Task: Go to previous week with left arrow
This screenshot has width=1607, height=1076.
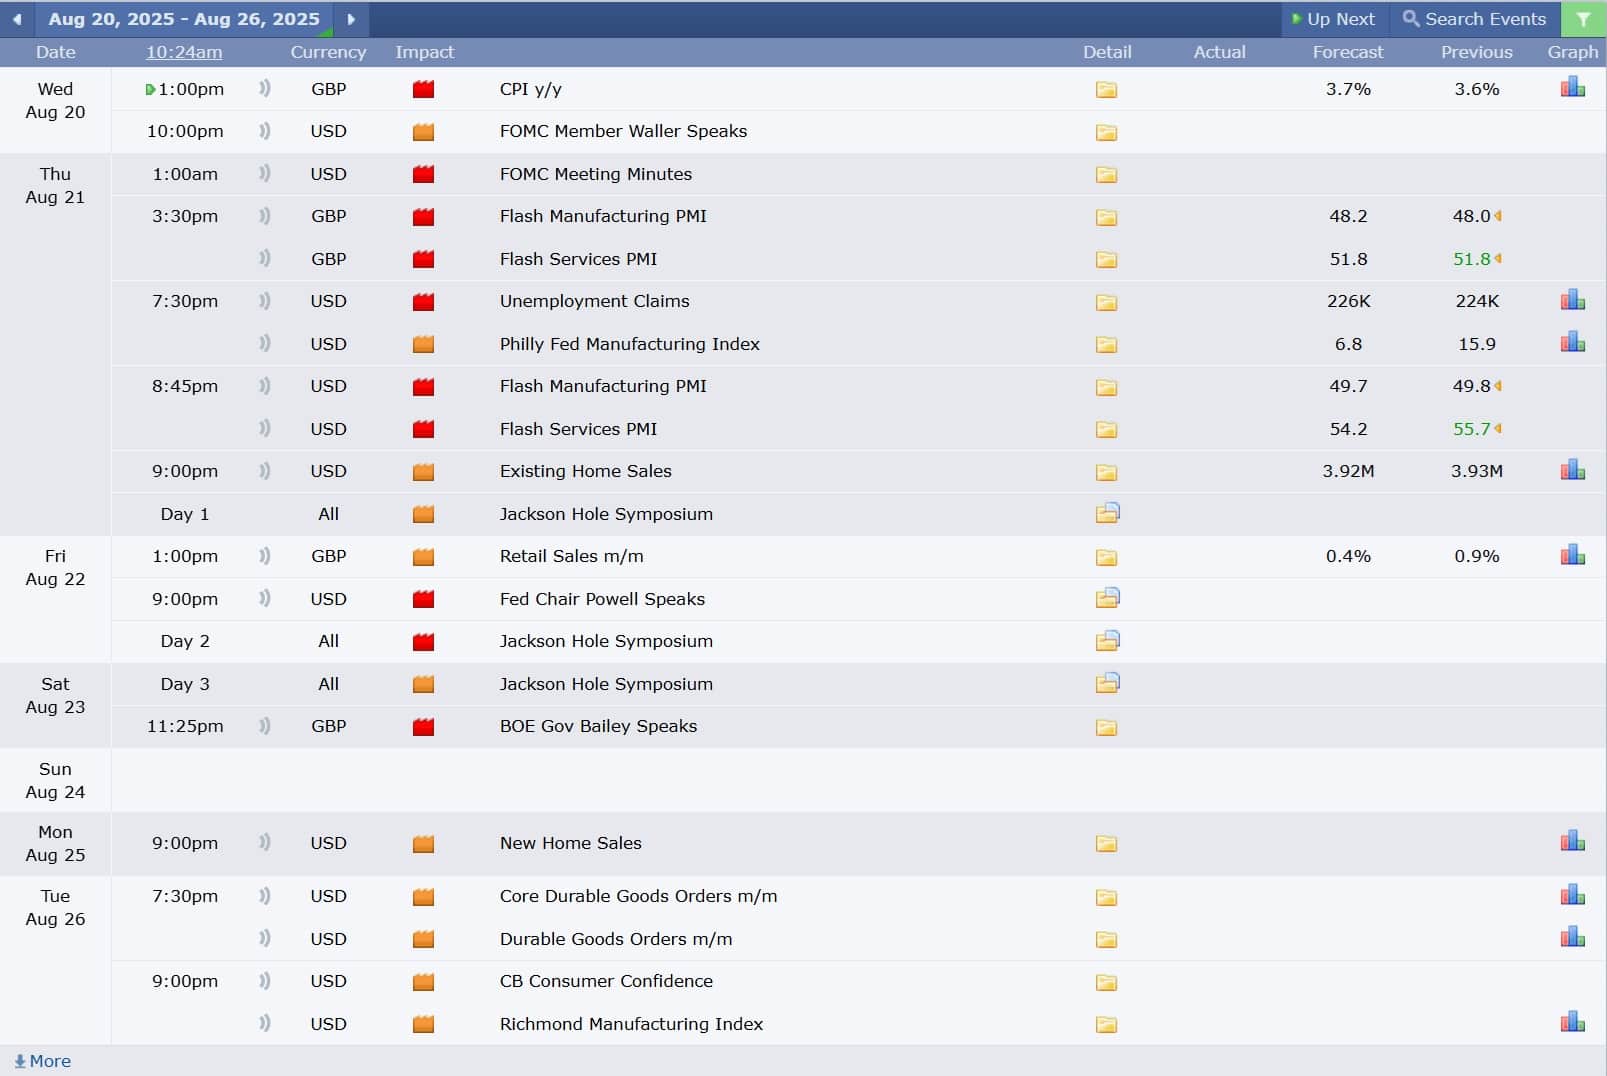Action: (x=17, y=19)
